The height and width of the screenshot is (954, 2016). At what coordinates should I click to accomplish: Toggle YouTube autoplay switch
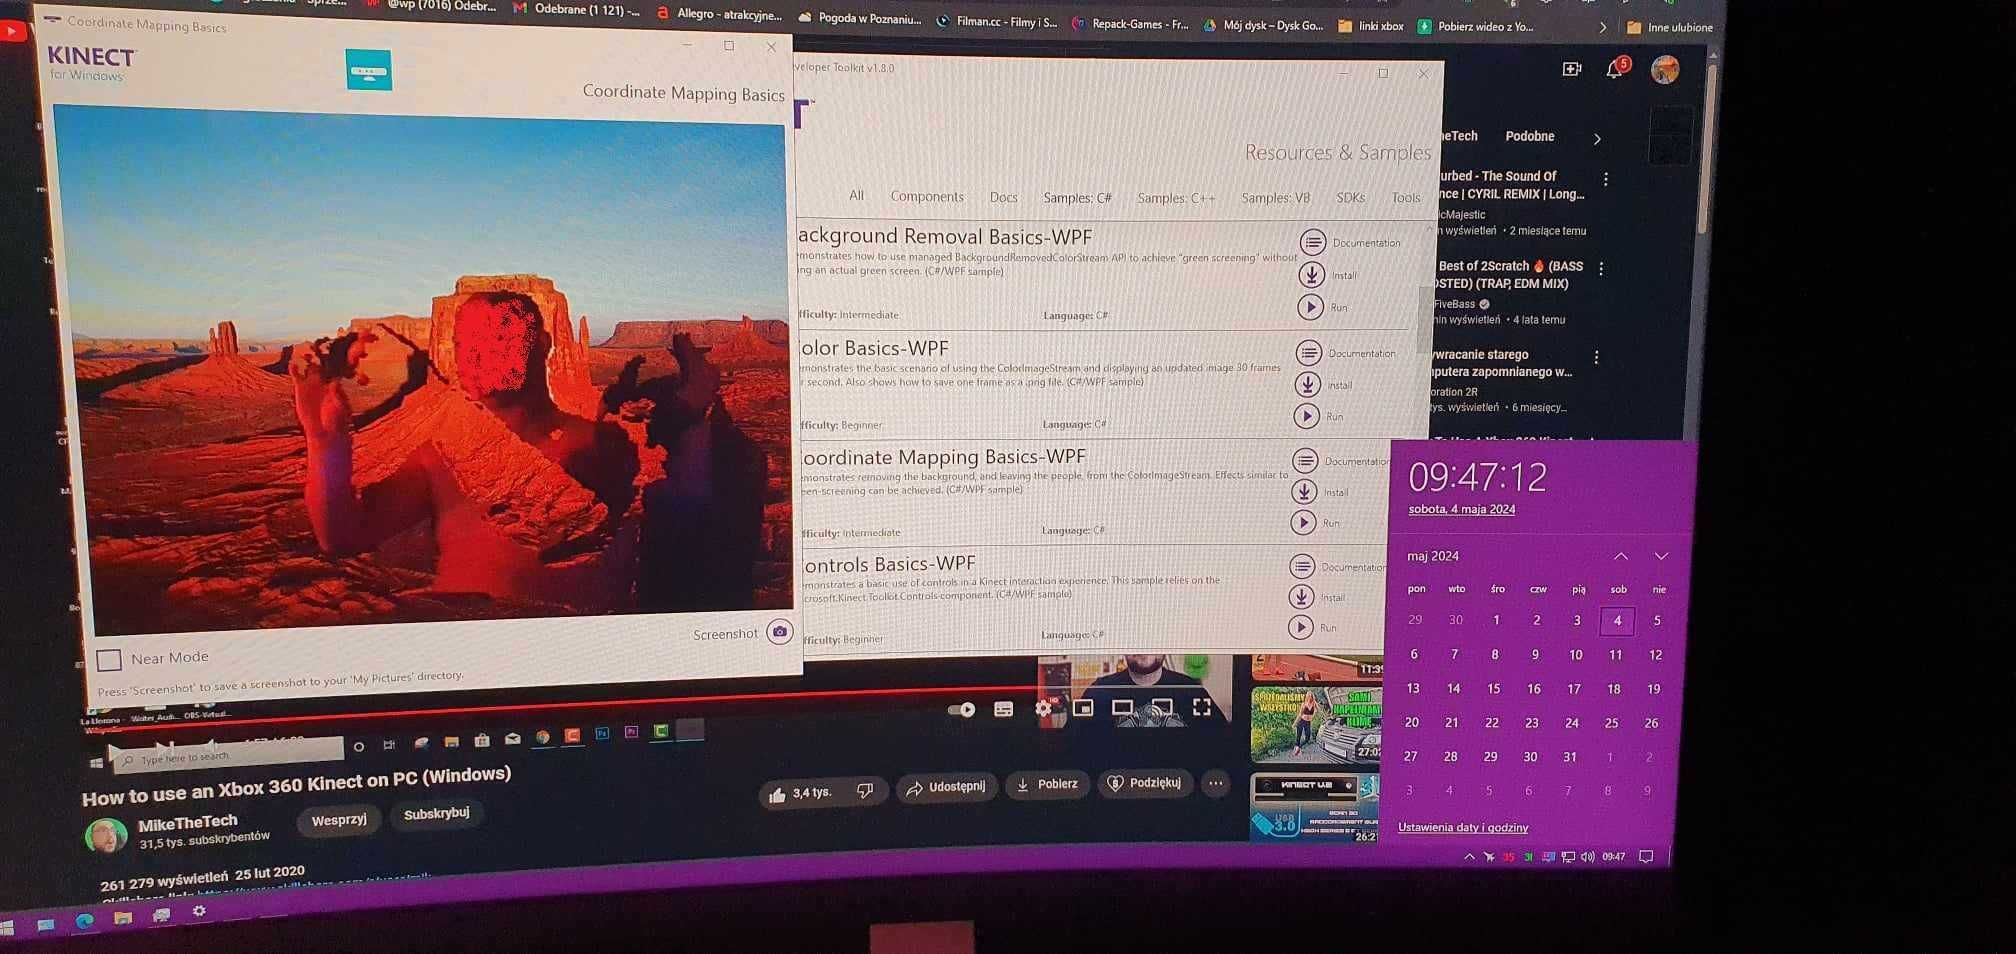click(961, 710)
